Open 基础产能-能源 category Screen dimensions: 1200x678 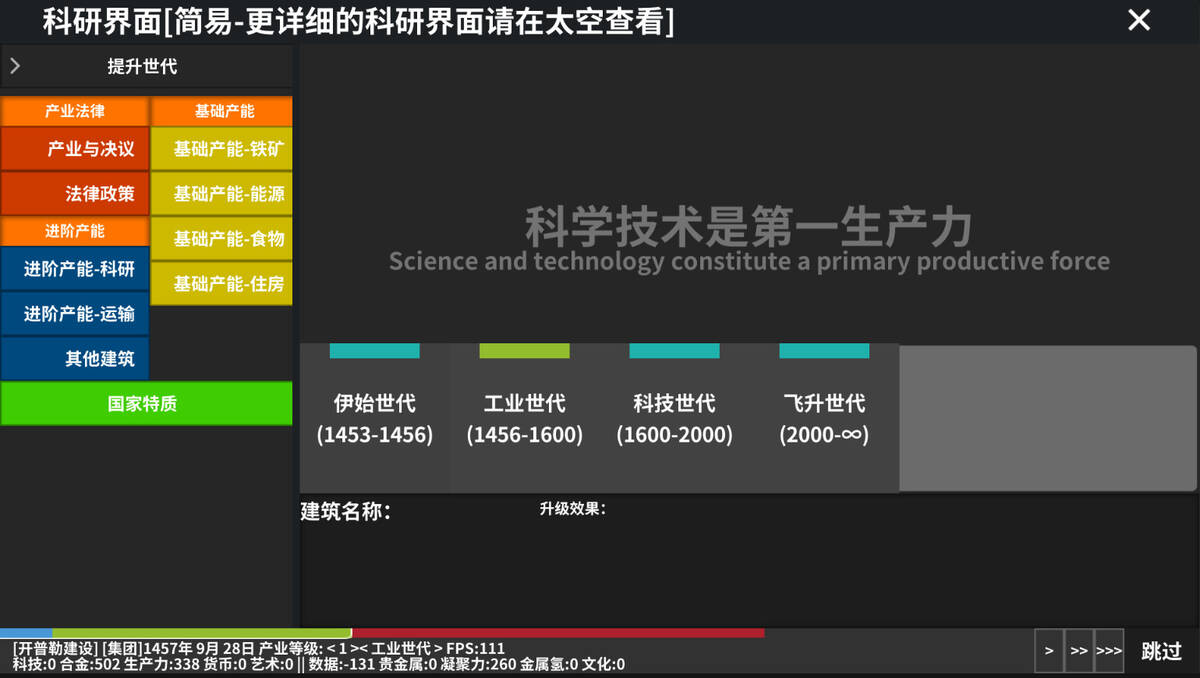tap(222, 194)
